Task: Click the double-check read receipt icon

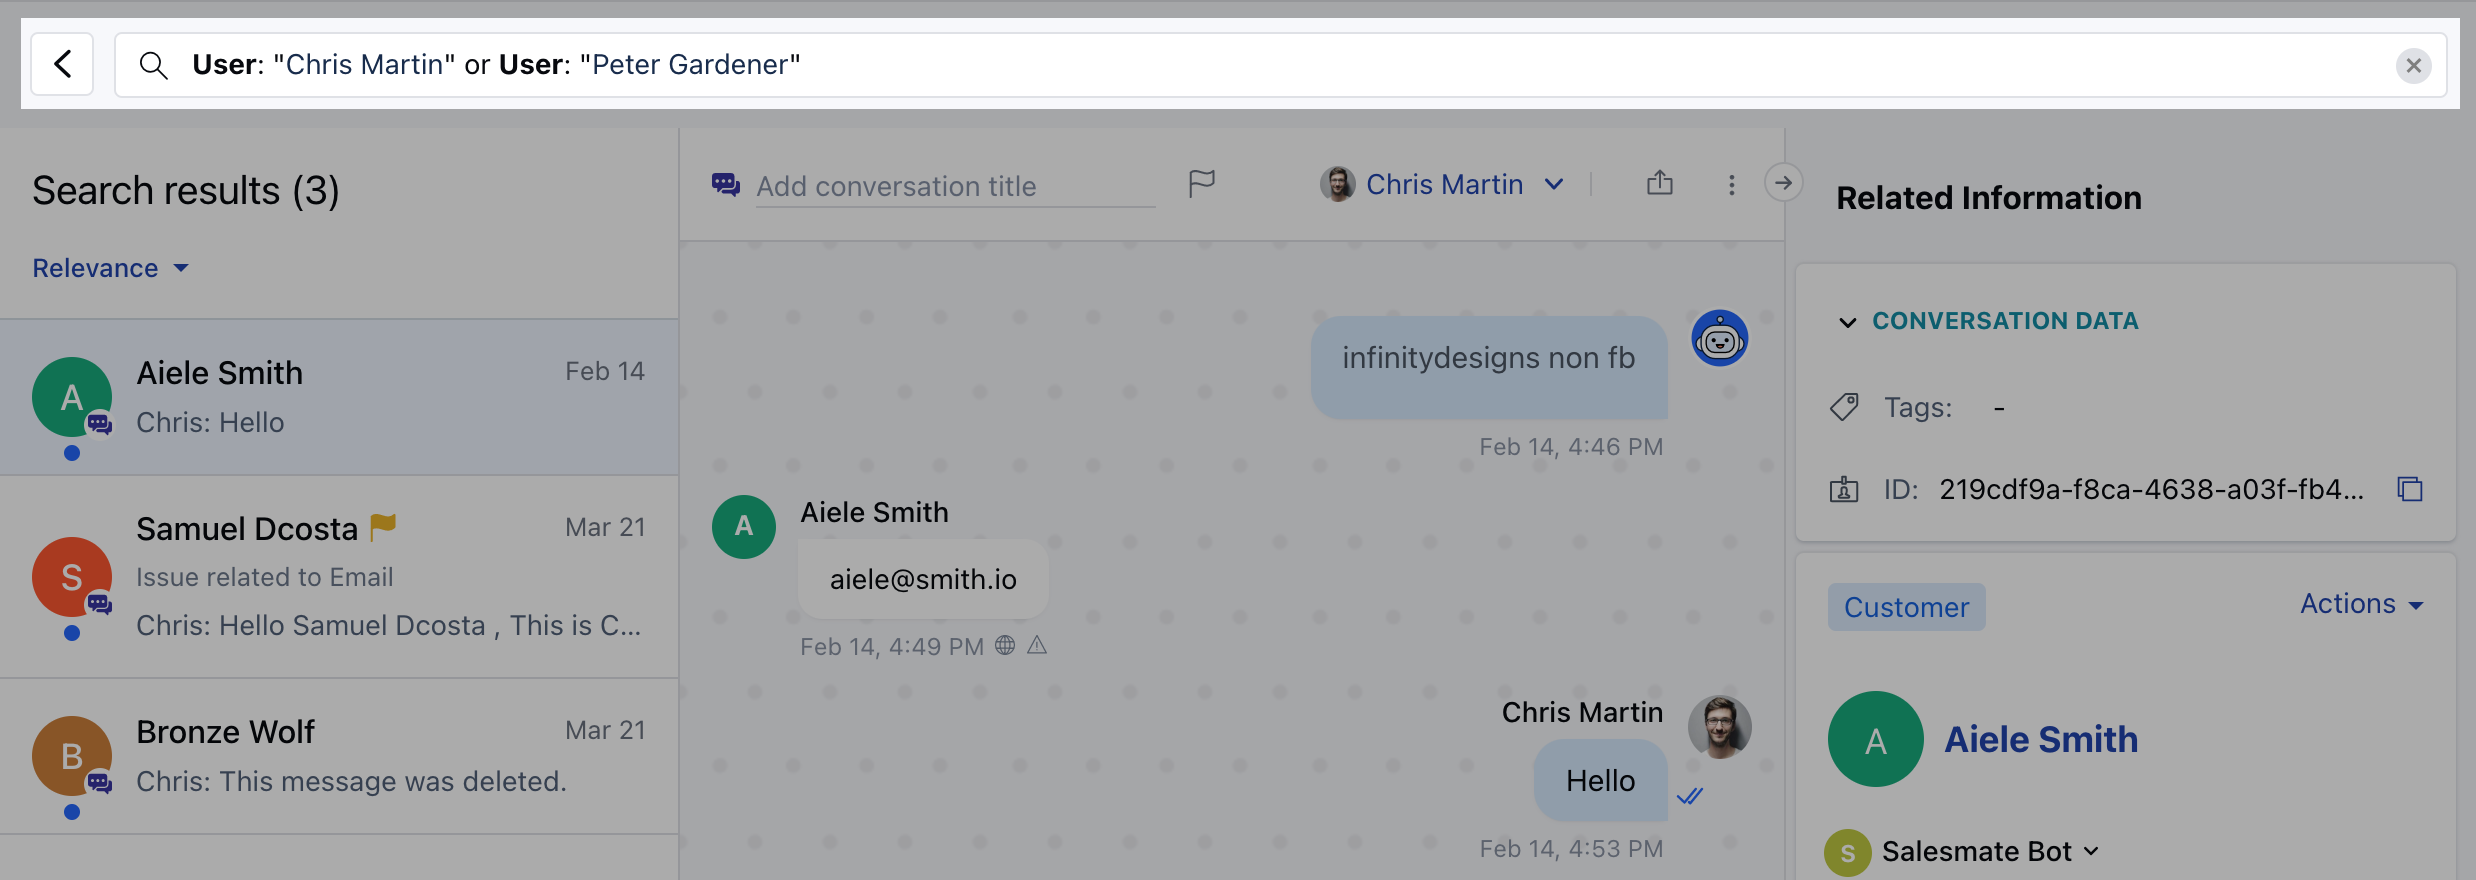Action: coord(1690,796)
